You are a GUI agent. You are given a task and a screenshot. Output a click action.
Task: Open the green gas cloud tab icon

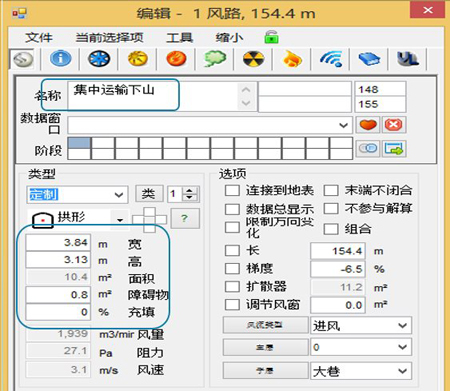(215, 59)
